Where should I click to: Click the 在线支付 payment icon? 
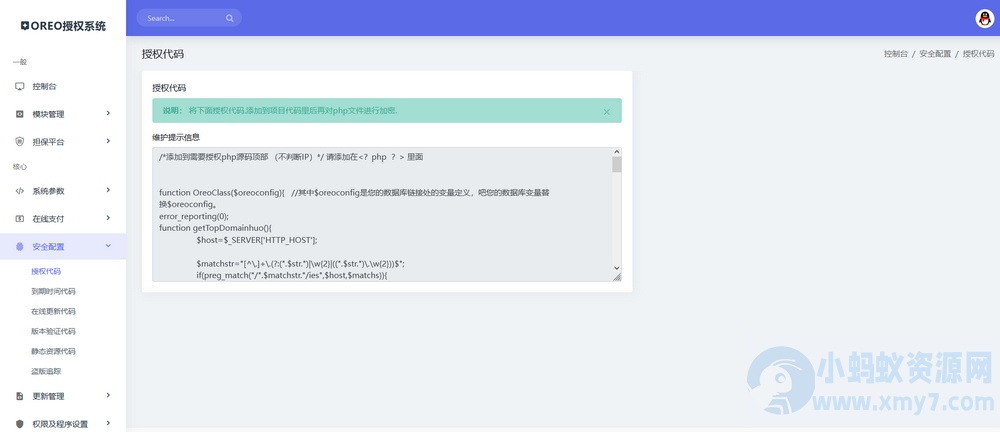pyautogui.click(x=19, y=218)
